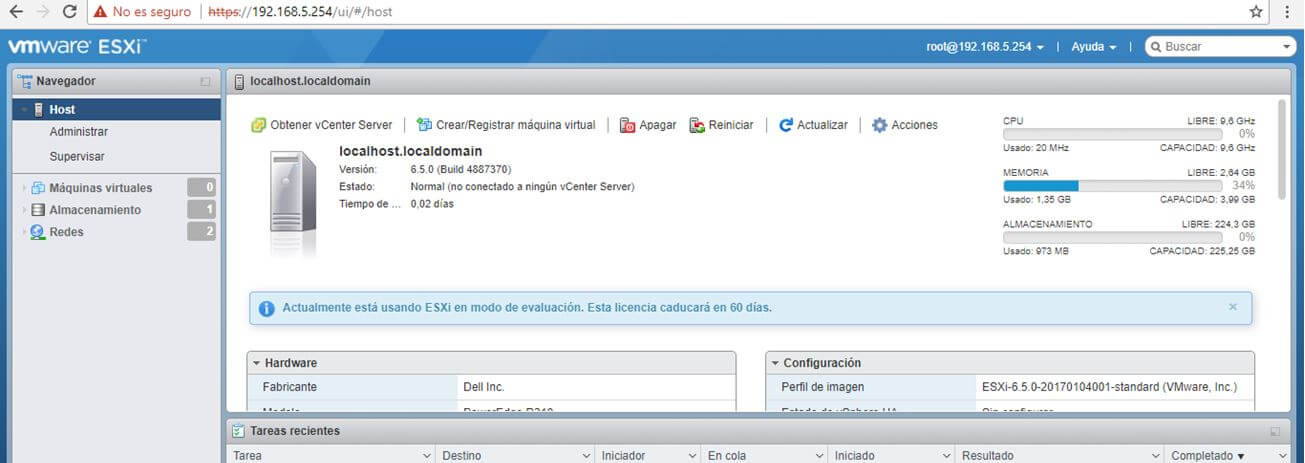Open browser three-dot menu

[1288, 12]
